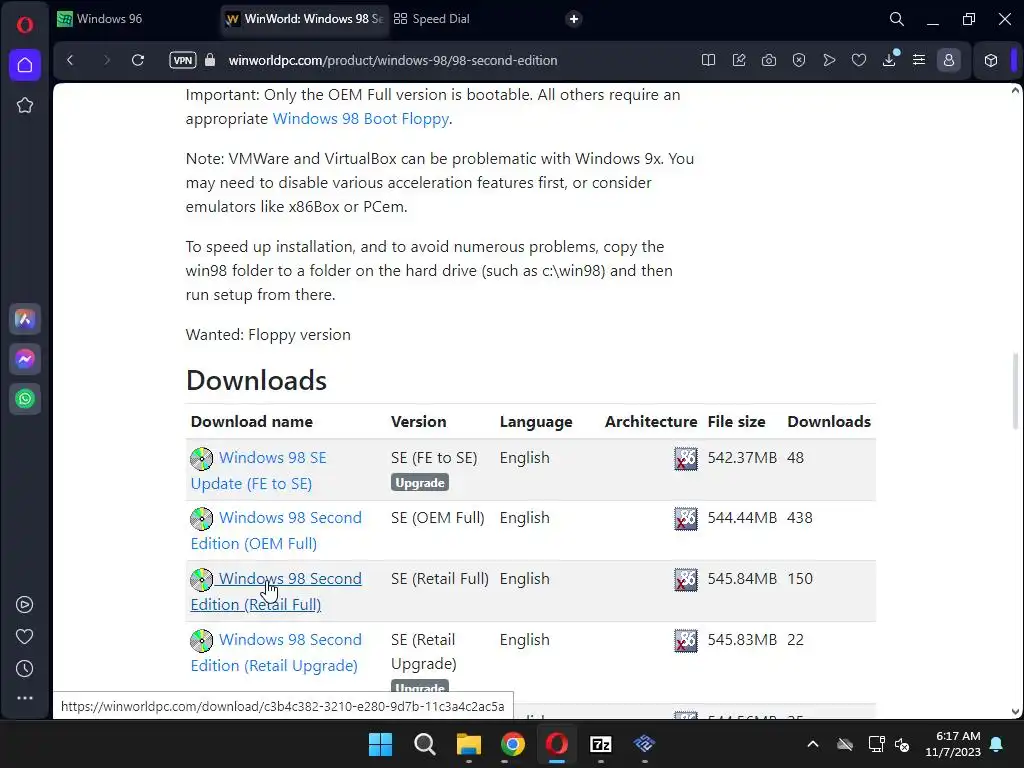Search tabs with the magnifier icon
This screenshot has height=768, width=1024.
coord(897,19)
